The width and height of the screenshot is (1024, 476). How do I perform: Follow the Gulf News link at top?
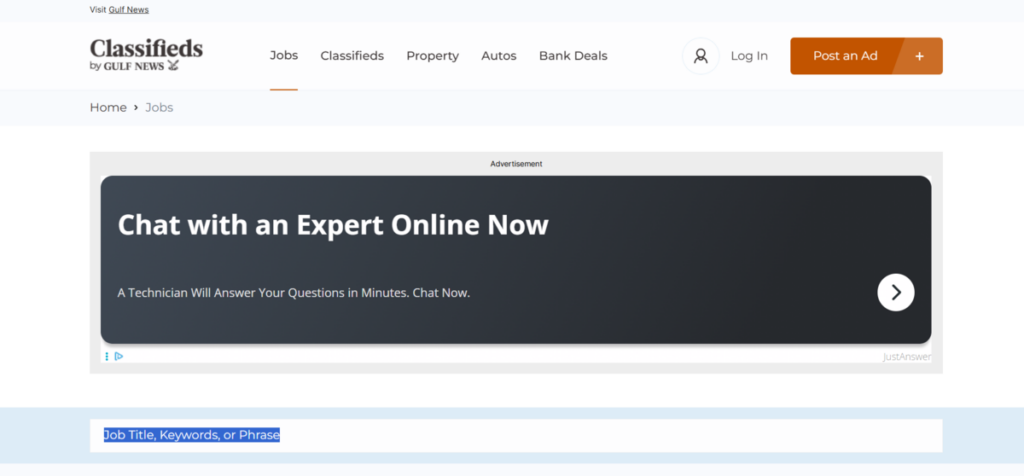point(128,10)
